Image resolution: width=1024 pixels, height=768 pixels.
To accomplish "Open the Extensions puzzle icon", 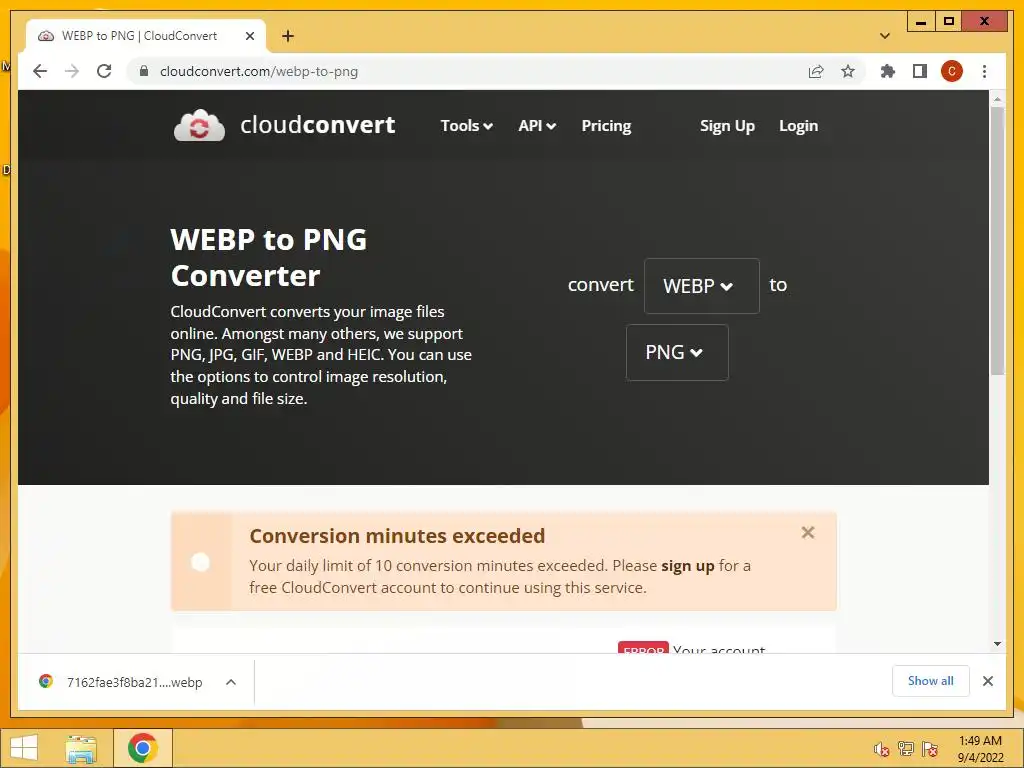I will click(888, 71).
